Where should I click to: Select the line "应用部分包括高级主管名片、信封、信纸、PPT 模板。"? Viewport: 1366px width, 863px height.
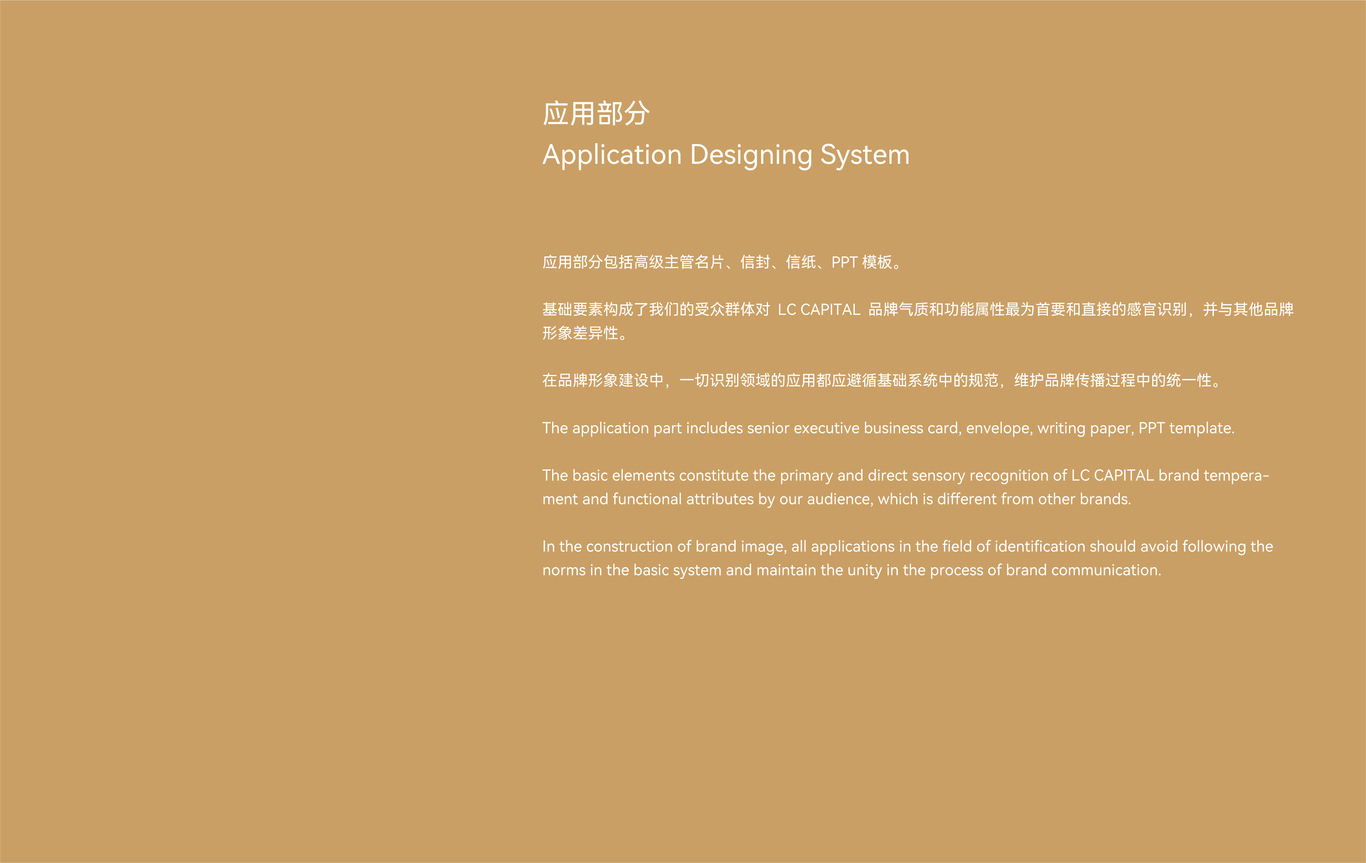(x=725, y=262)
